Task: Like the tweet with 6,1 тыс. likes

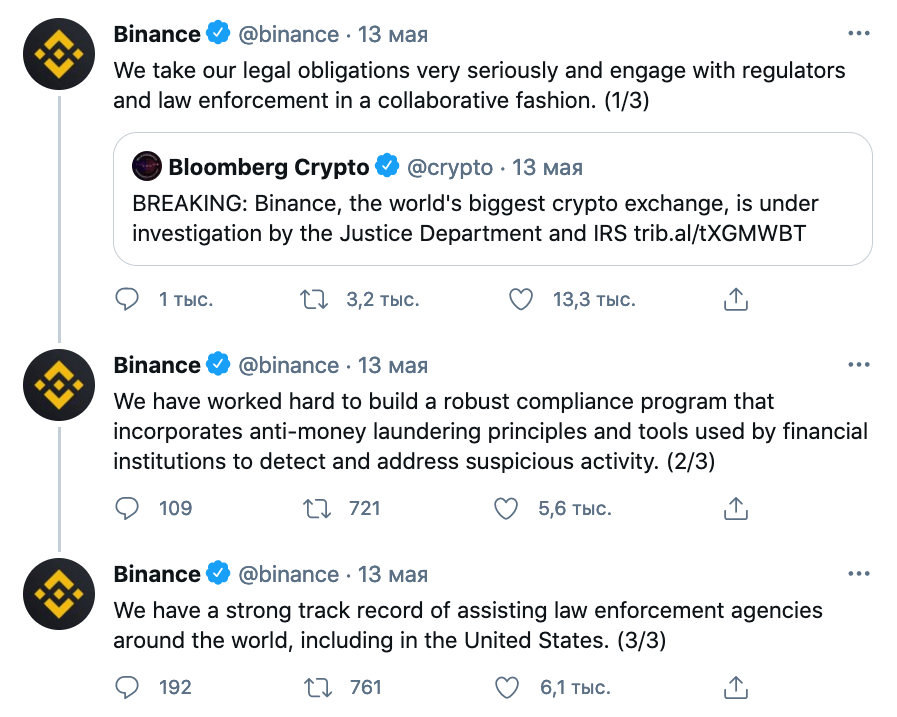Action: coord(507,687)
